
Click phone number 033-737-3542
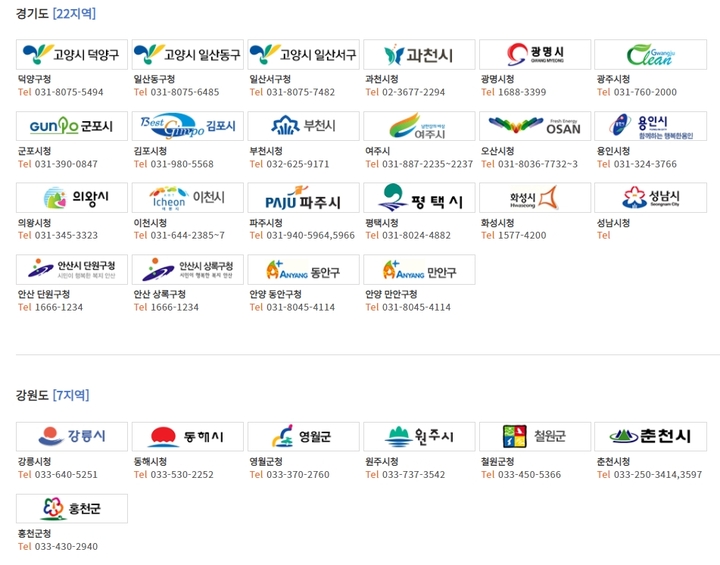(x=413, y=475)
